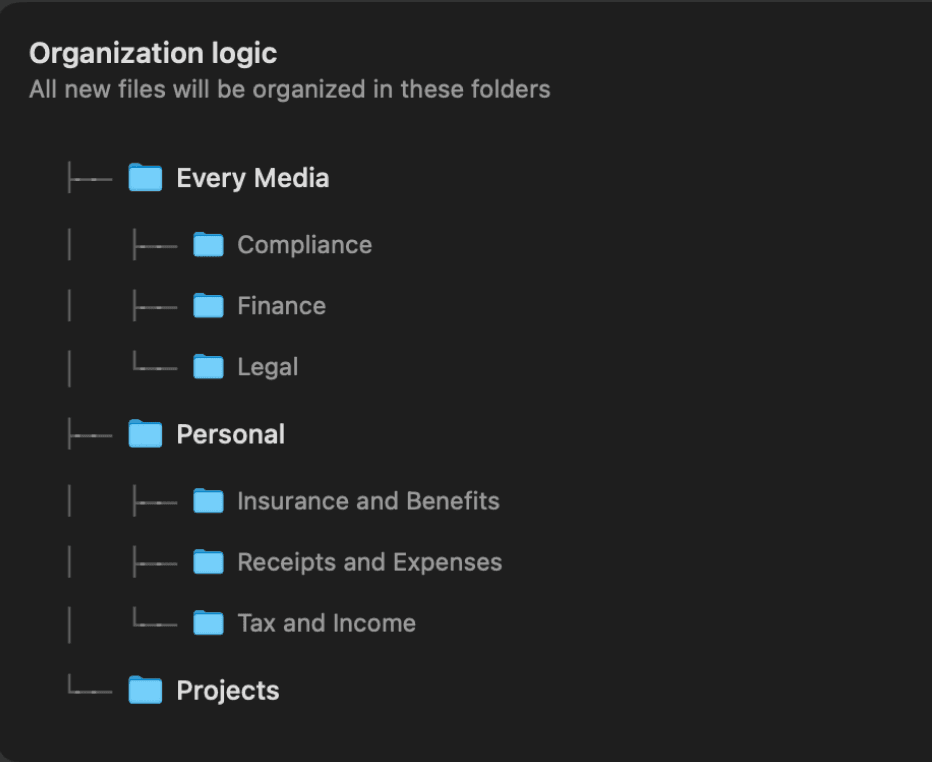Click the 'All new files' description text
Image resolution: width=932 pixels, height=762 pixels.
[x=289, y=89]
